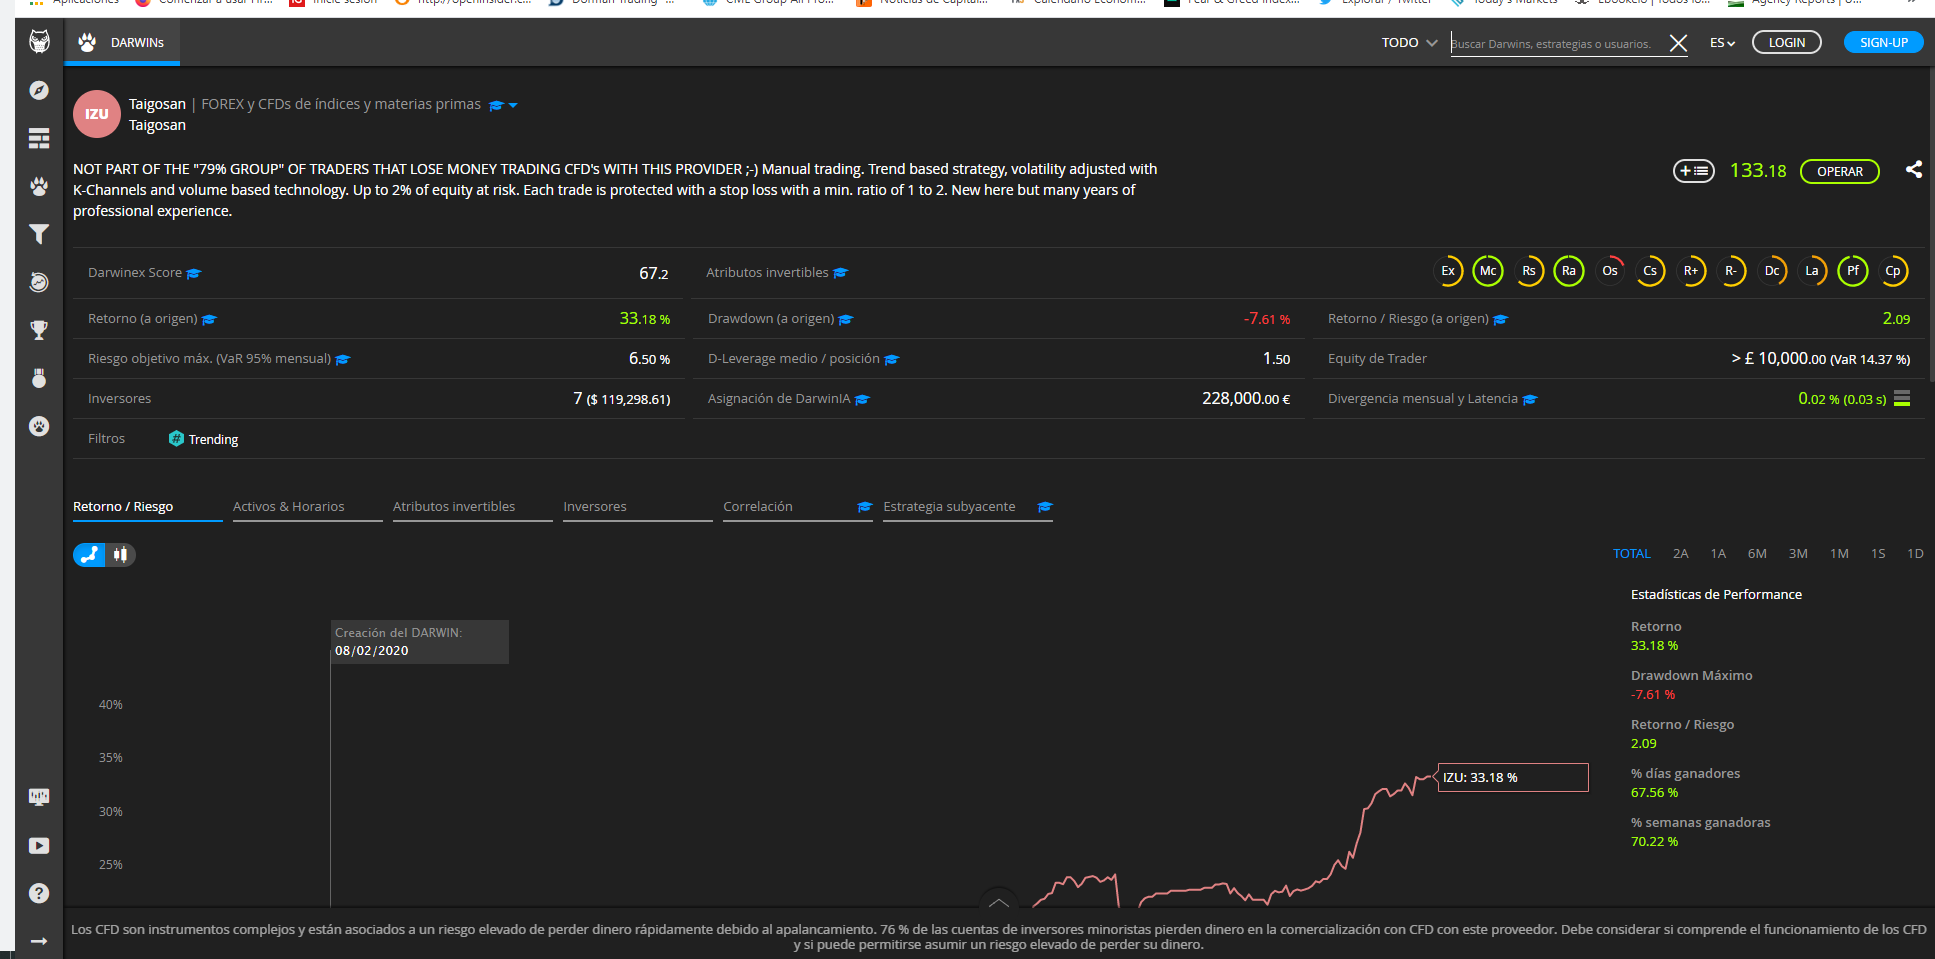1935x959 pixels.
Task: Click the Rs attribute circle
Action: [1529, 271]
